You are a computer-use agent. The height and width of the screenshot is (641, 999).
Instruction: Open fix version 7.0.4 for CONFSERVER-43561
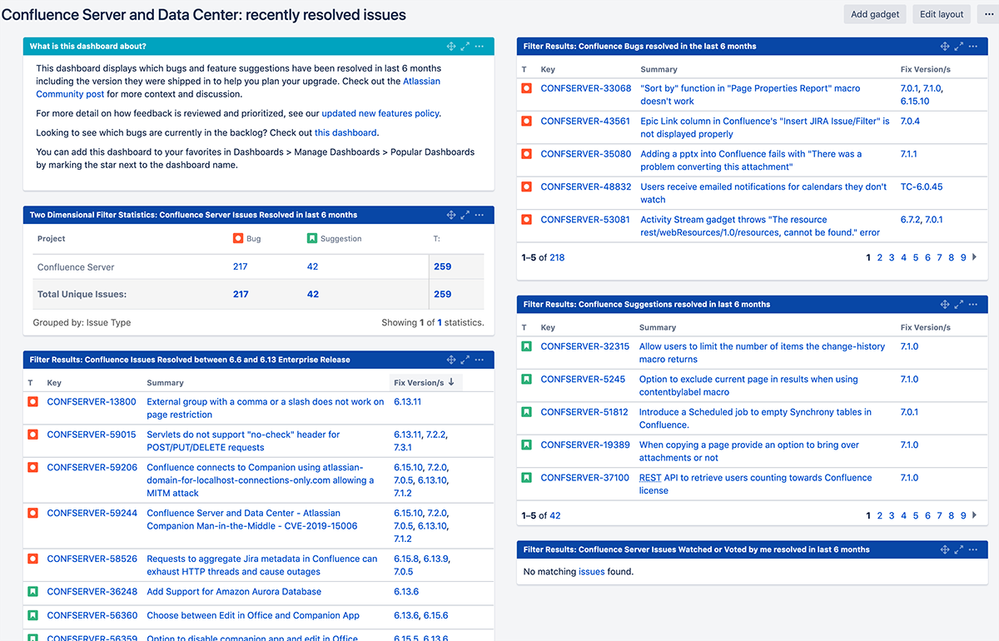910,121
